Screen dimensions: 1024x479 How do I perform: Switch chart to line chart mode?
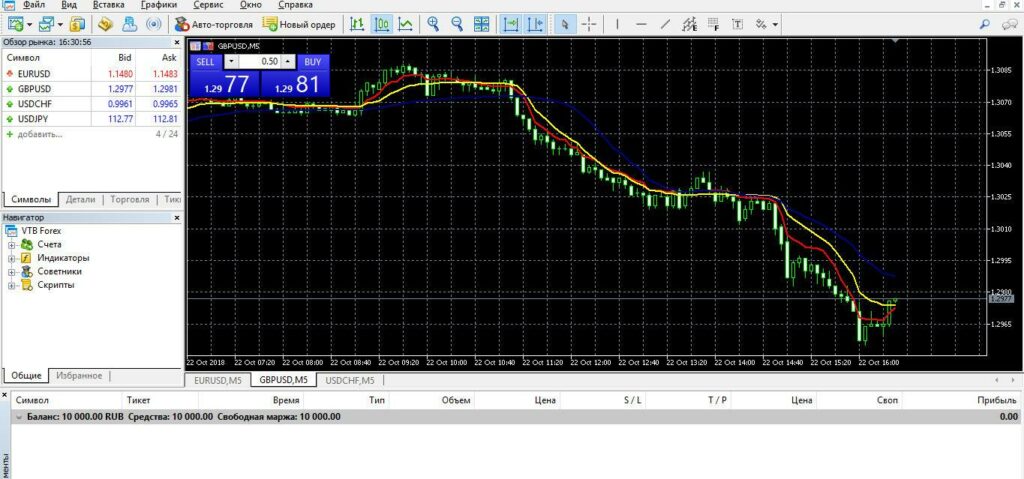405,23
